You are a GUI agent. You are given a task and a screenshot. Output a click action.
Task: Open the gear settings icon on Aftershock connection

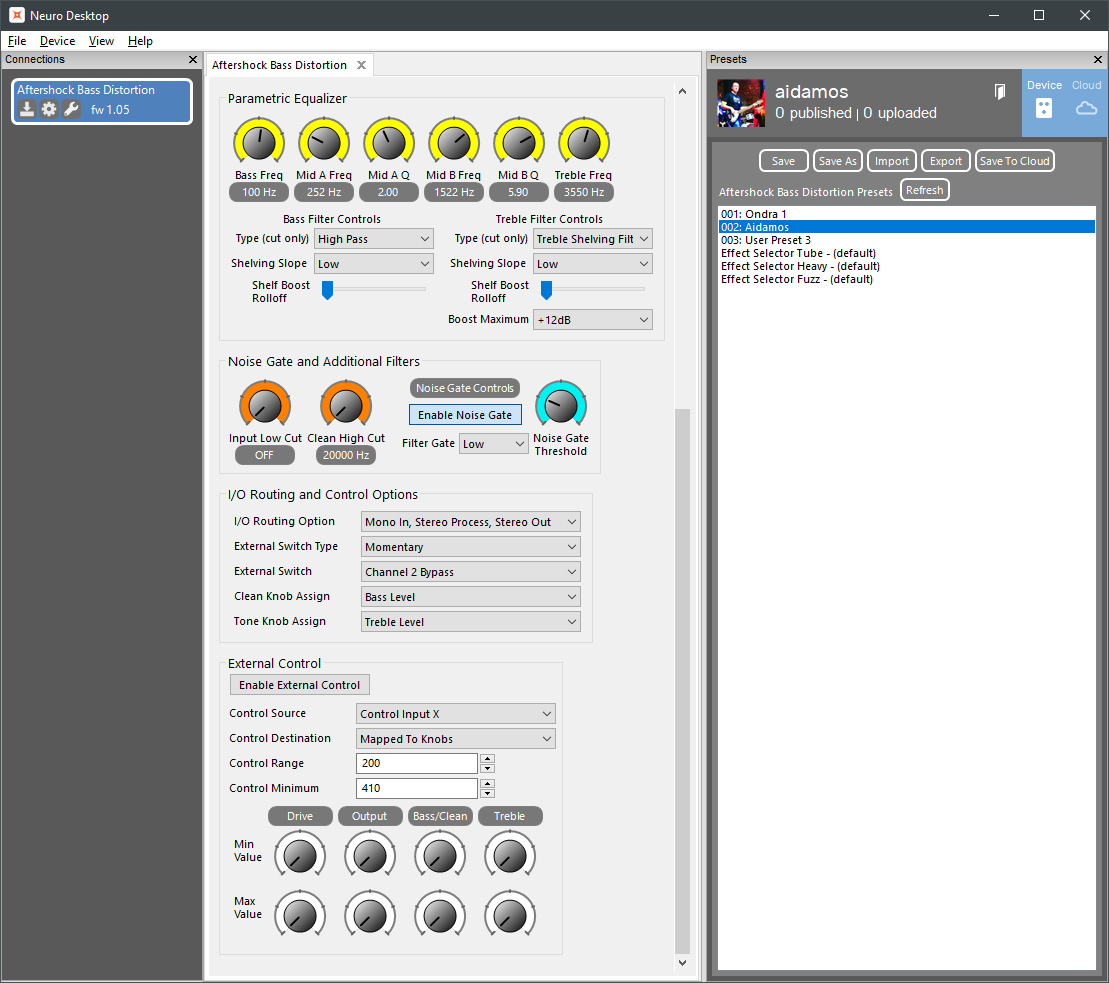[x=49, y=109]
